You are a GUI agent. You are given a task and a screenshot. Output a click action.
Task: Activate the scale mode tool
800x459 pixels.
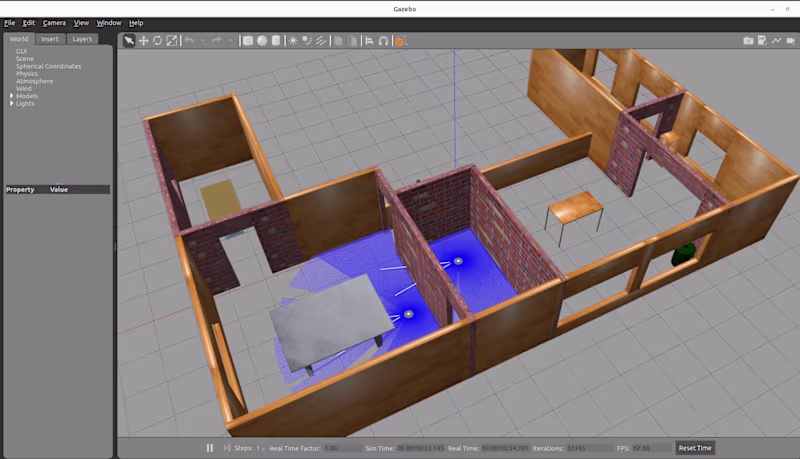[x=172, y=41]
